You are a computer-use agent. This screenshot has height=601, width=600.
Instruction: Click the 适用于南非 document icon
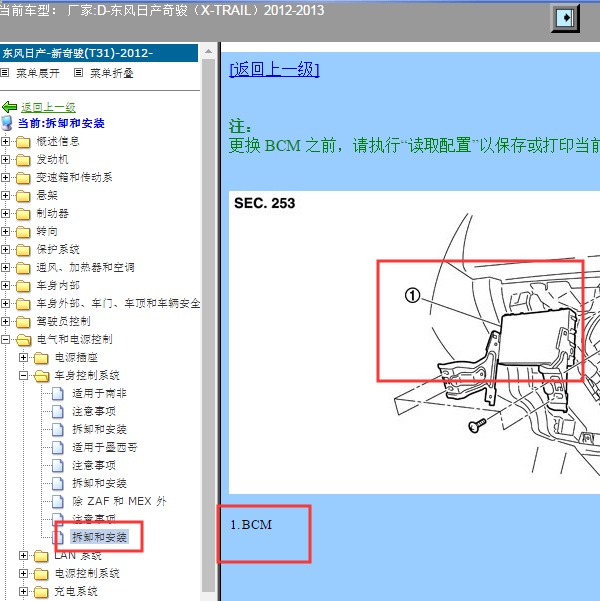coord(58,394)
